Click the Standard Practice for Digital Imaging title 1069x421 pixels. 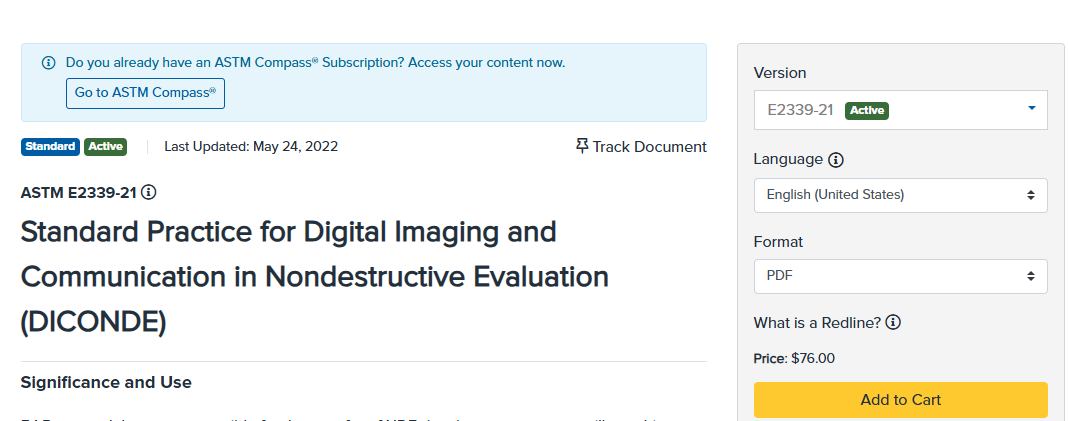coord(314,277)
